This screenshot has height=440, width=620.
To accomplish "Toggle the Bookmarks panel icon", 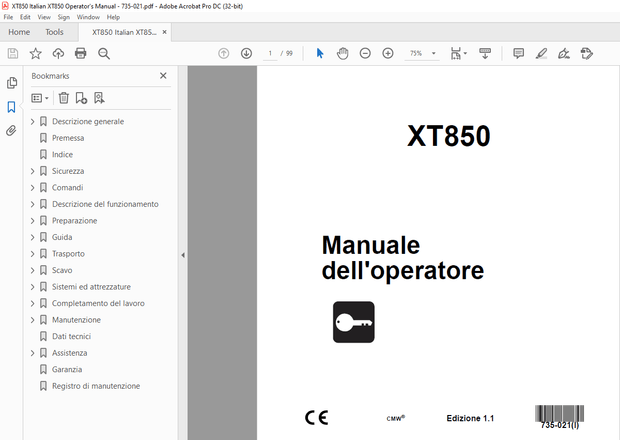I will (11, 107).
